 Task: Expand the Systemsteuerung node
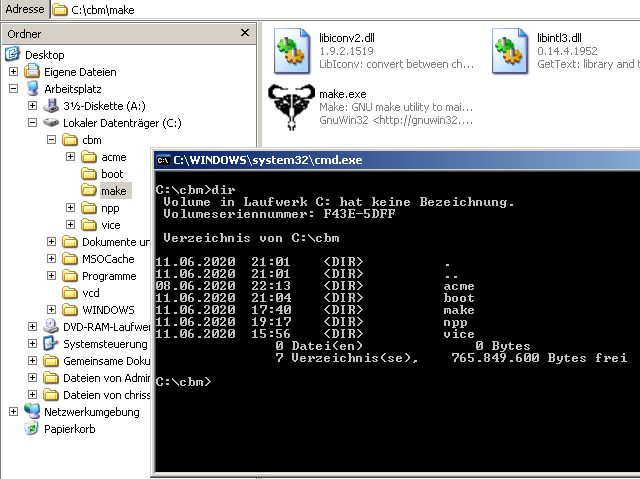pyautogui.click(x=32, y=344)
